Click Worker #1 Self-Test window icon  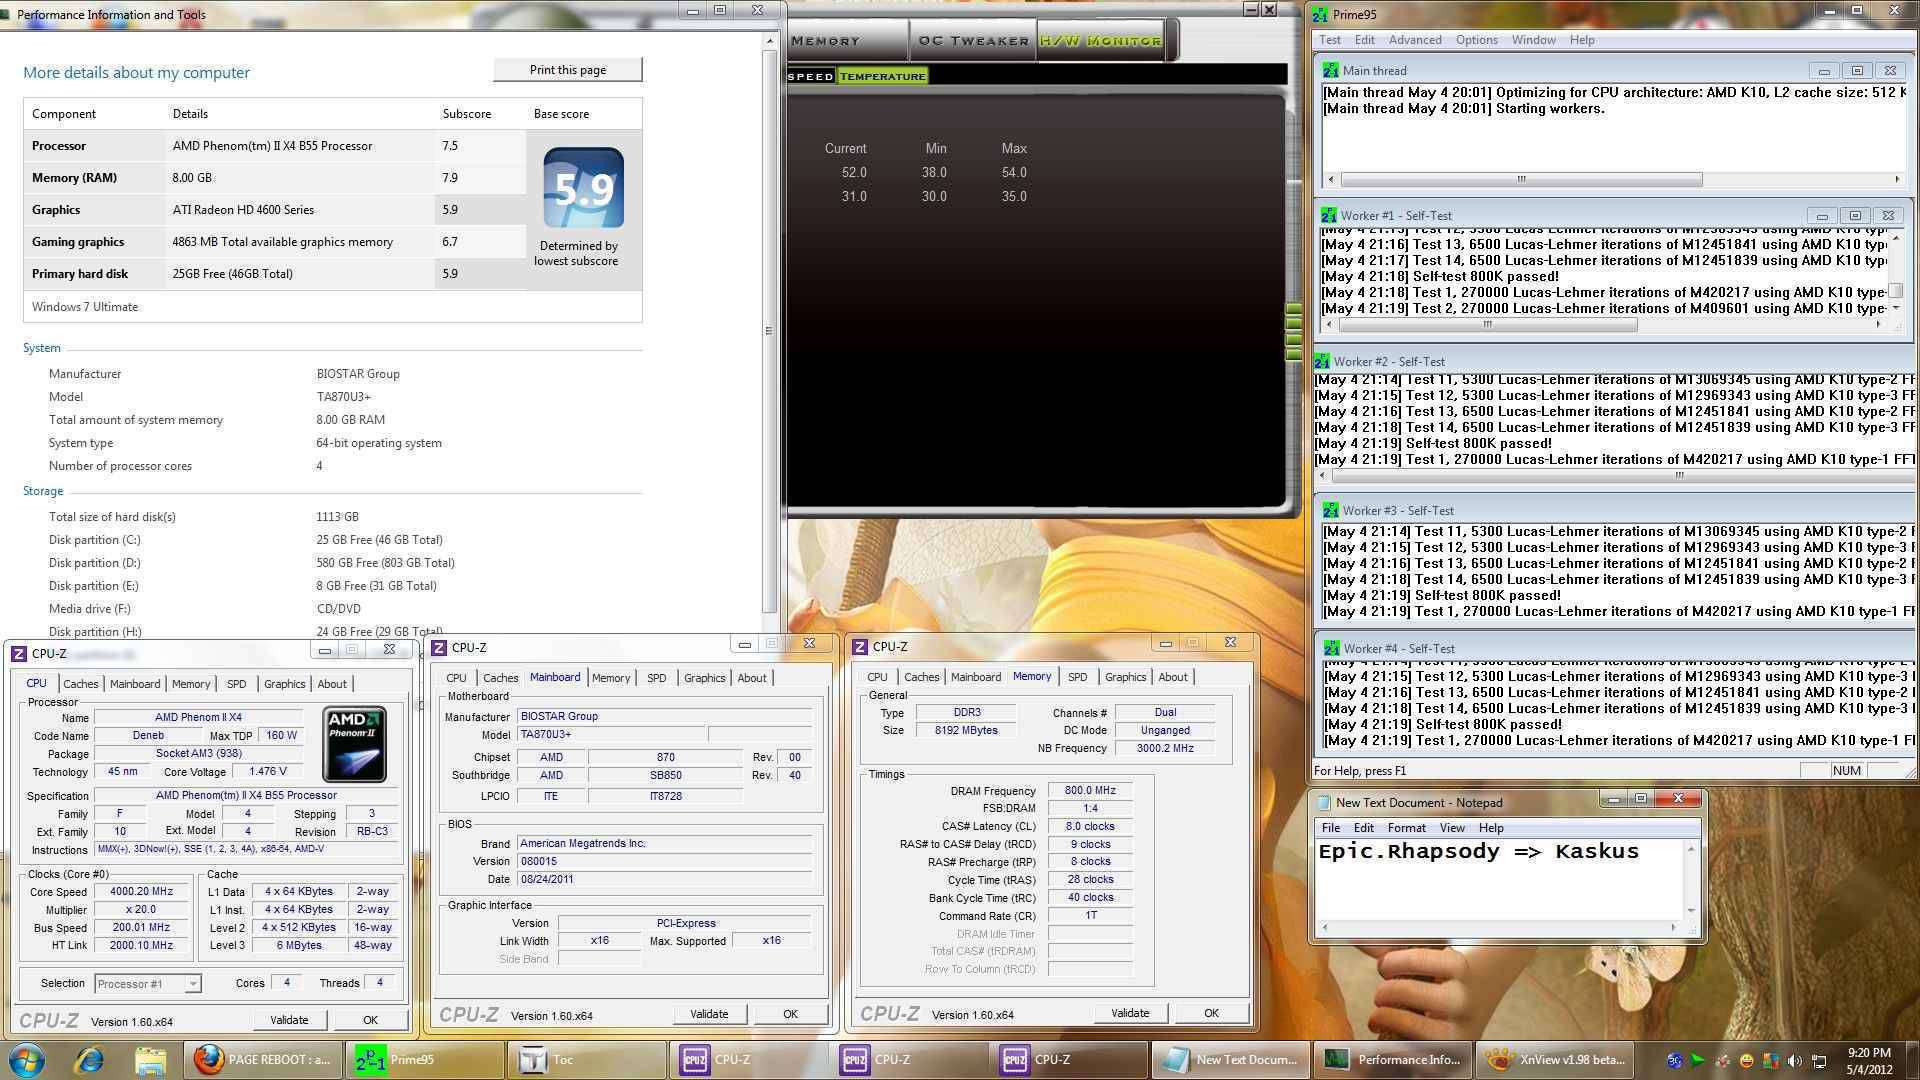(x=1329, y=216)
